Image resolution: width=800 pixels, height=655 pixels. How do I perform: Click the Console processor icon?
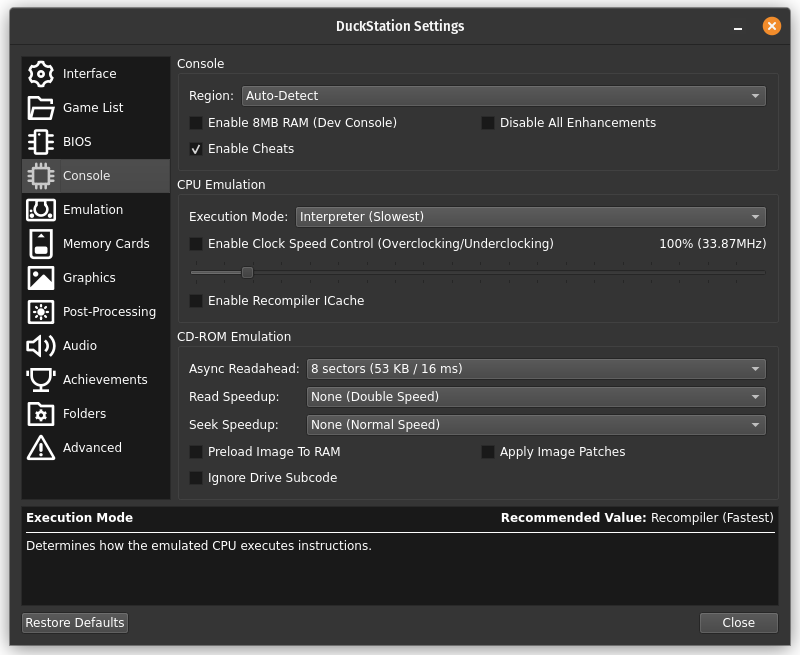click(x=41, y=175)
